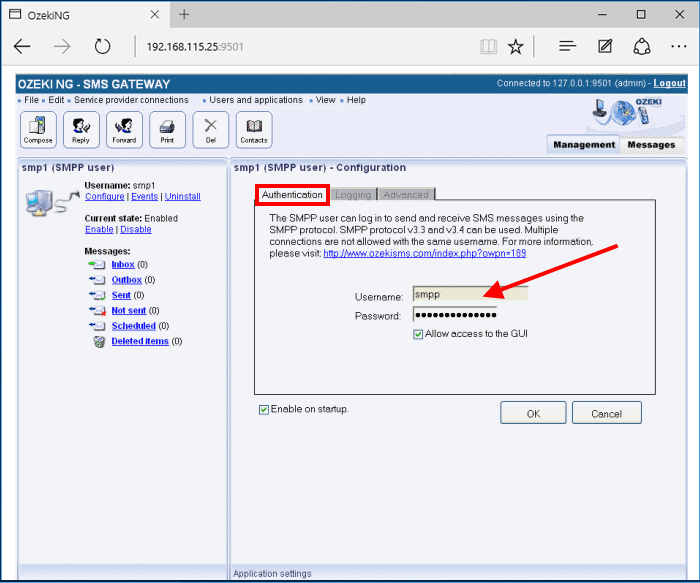Switch to the Messages tab

tap(651, 145)
